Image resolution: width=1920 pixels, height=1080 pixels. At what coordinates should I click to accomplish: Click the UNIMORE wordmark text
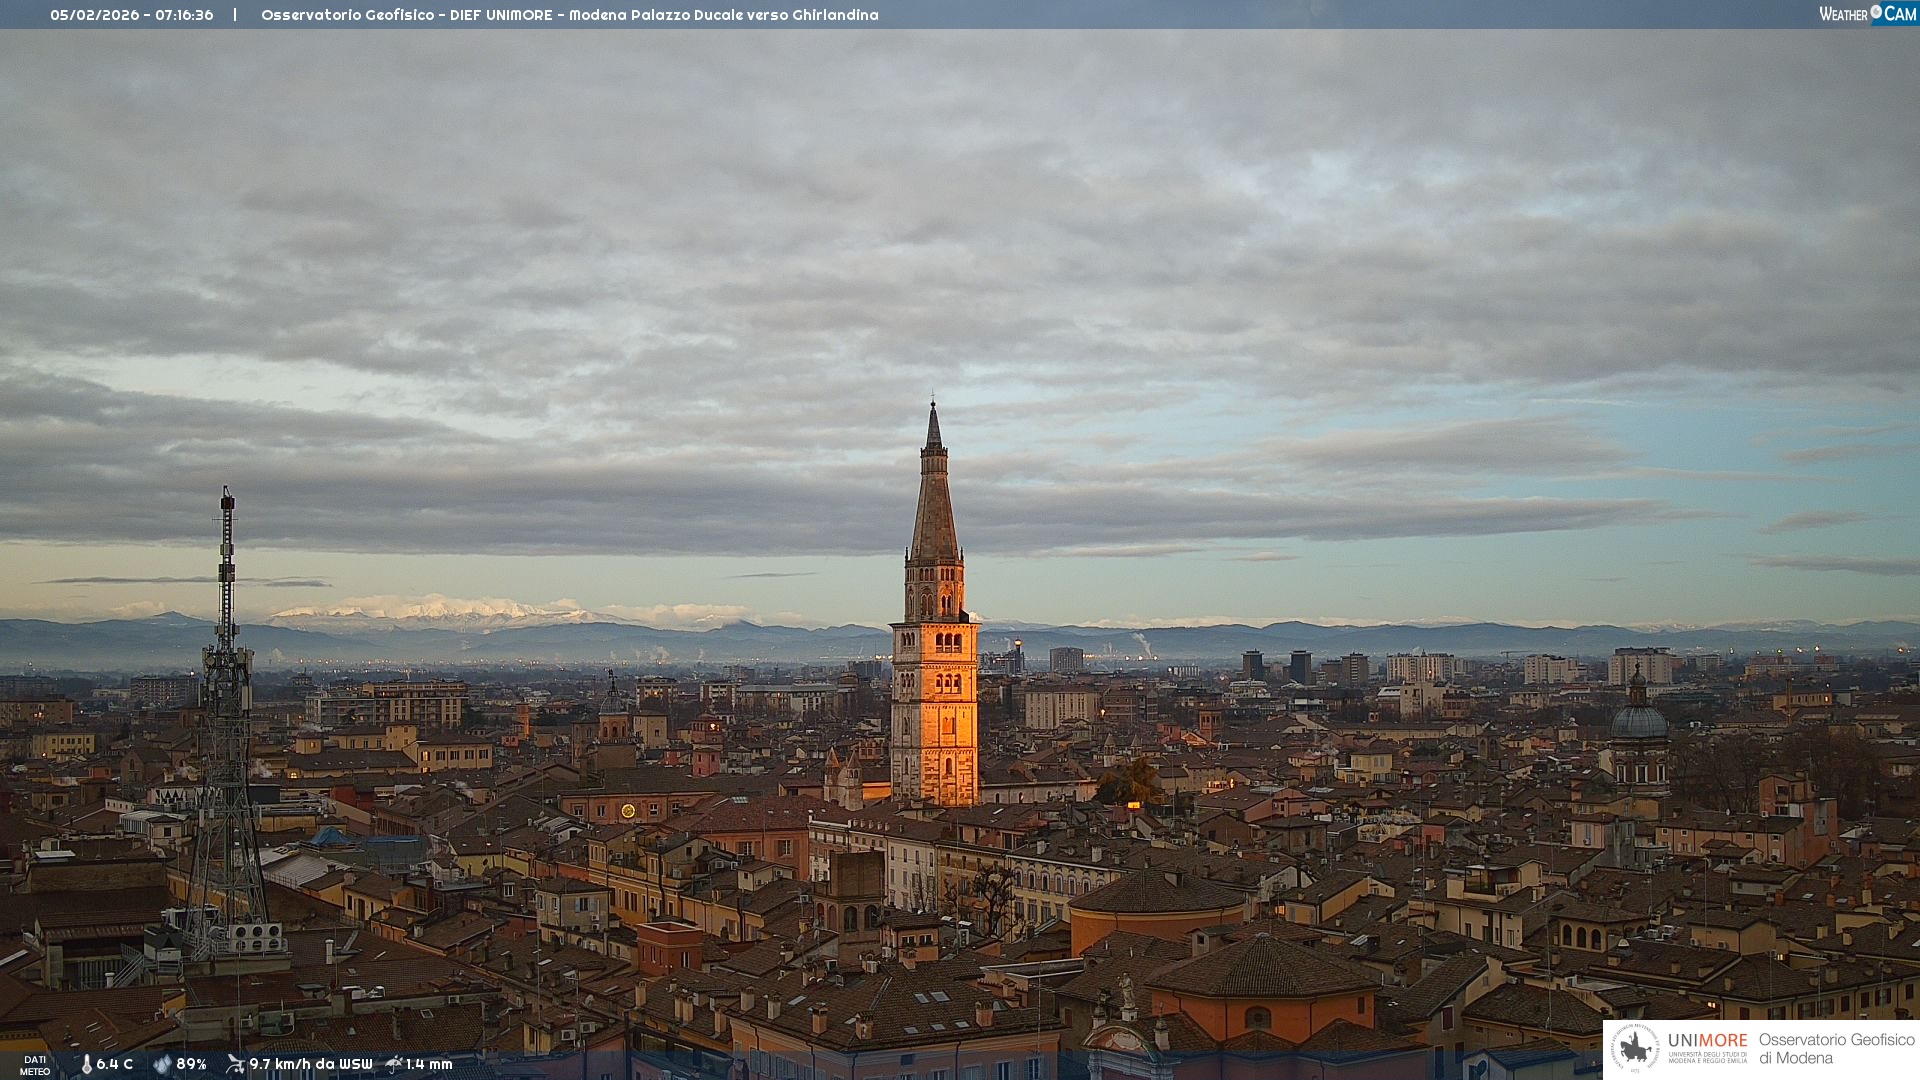1707,1041
